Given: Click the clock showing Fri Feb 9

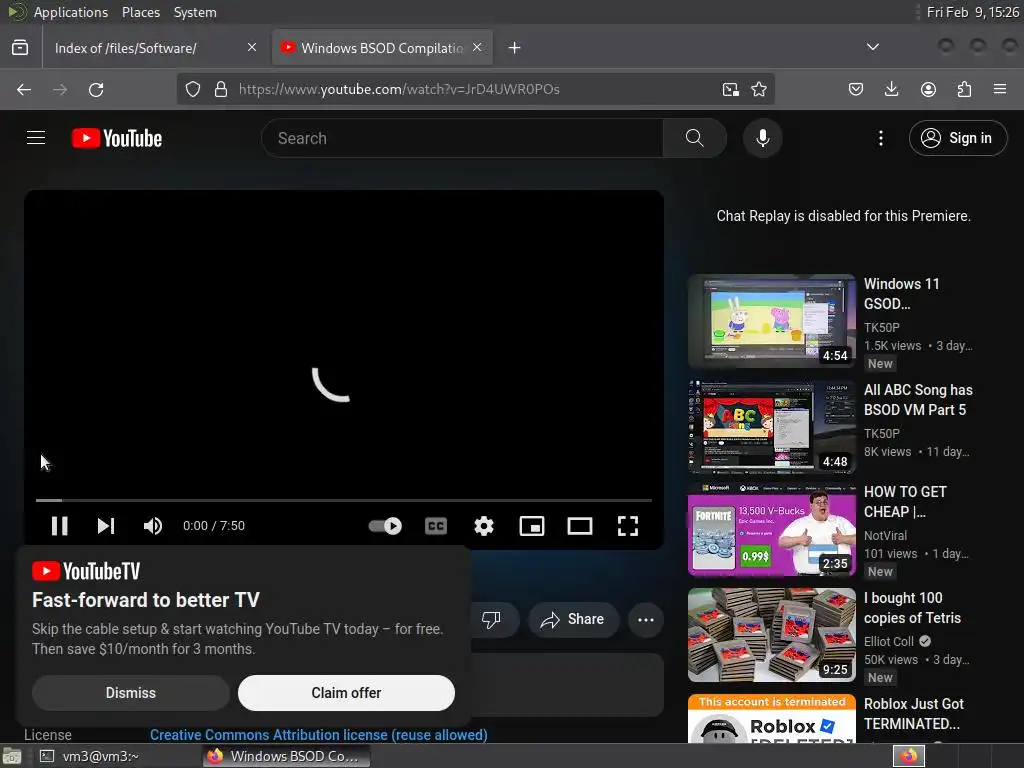Looking at the screenshot, I should tap(972, 12).
